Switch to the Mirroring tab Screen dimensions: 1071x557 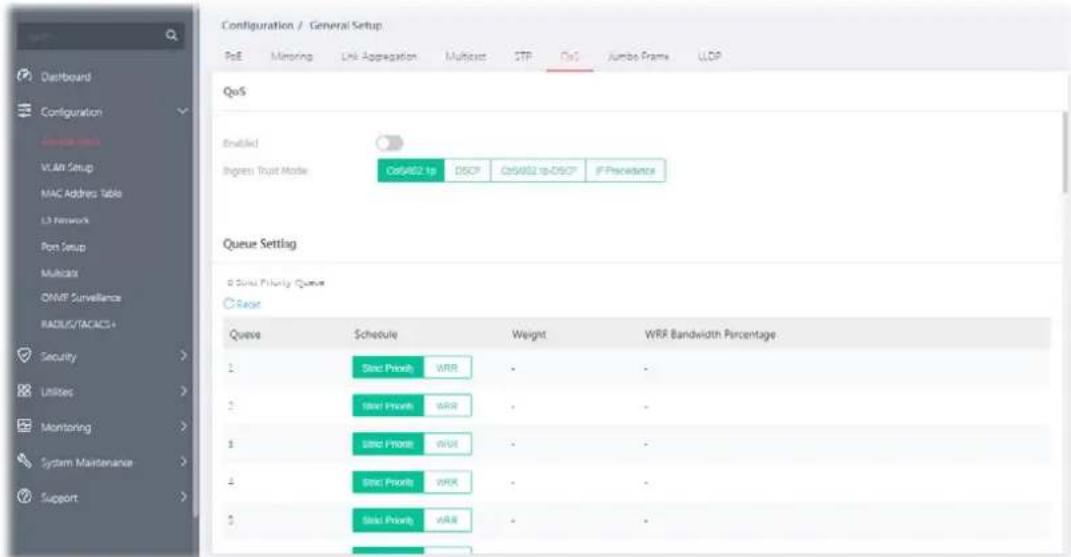(292, 56)
